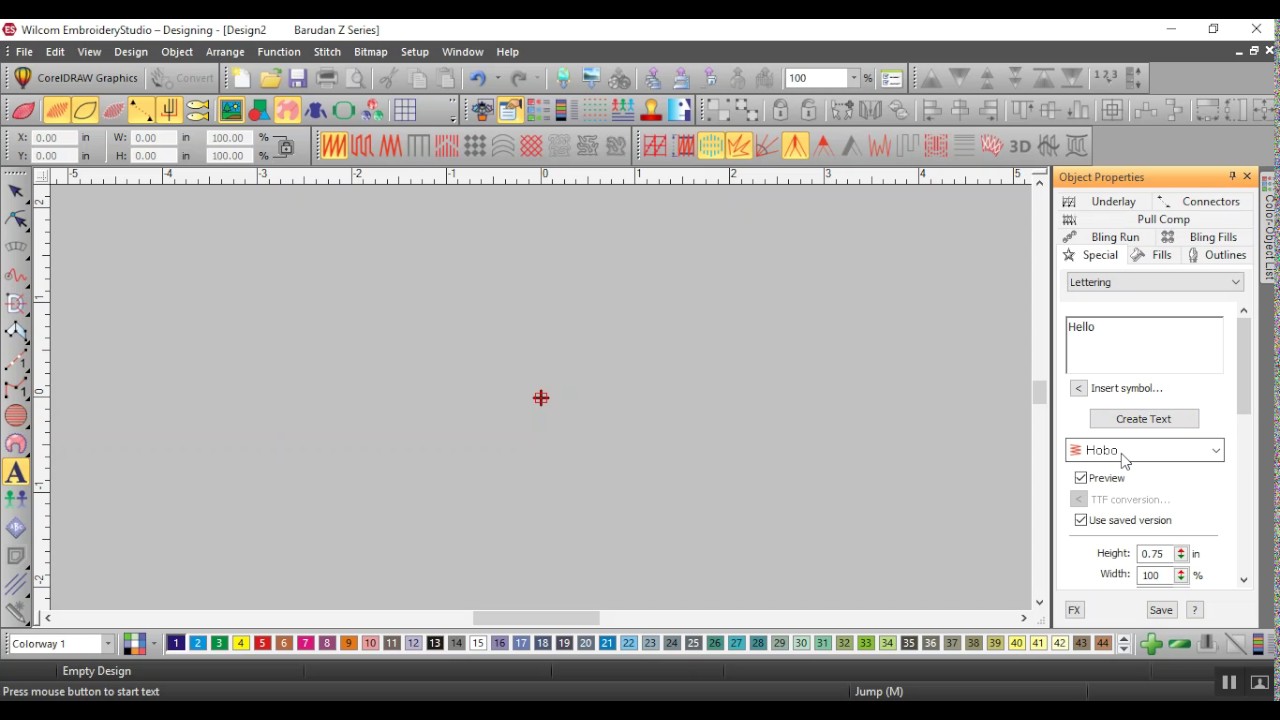Open the Stitch menu
Viewport: 1280px width, 720px height.
coord(327,52)
